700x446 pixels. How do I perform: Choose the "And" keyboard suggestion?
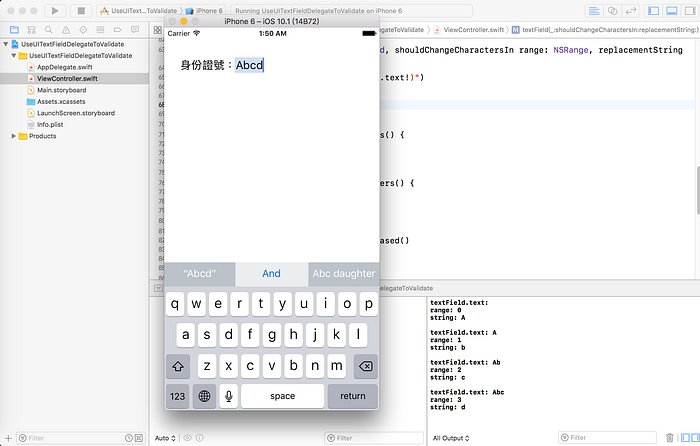click(x=271, y=274)
